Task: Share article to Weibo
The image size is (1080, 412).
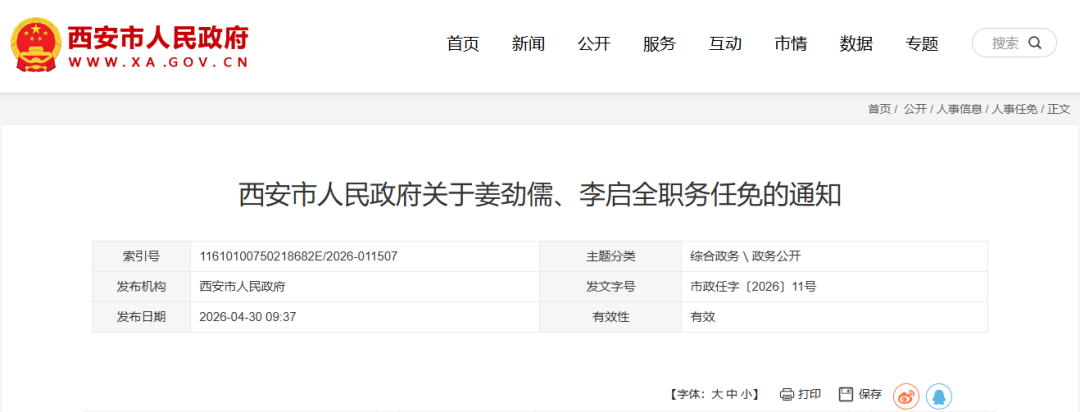Action: (905, 396)
